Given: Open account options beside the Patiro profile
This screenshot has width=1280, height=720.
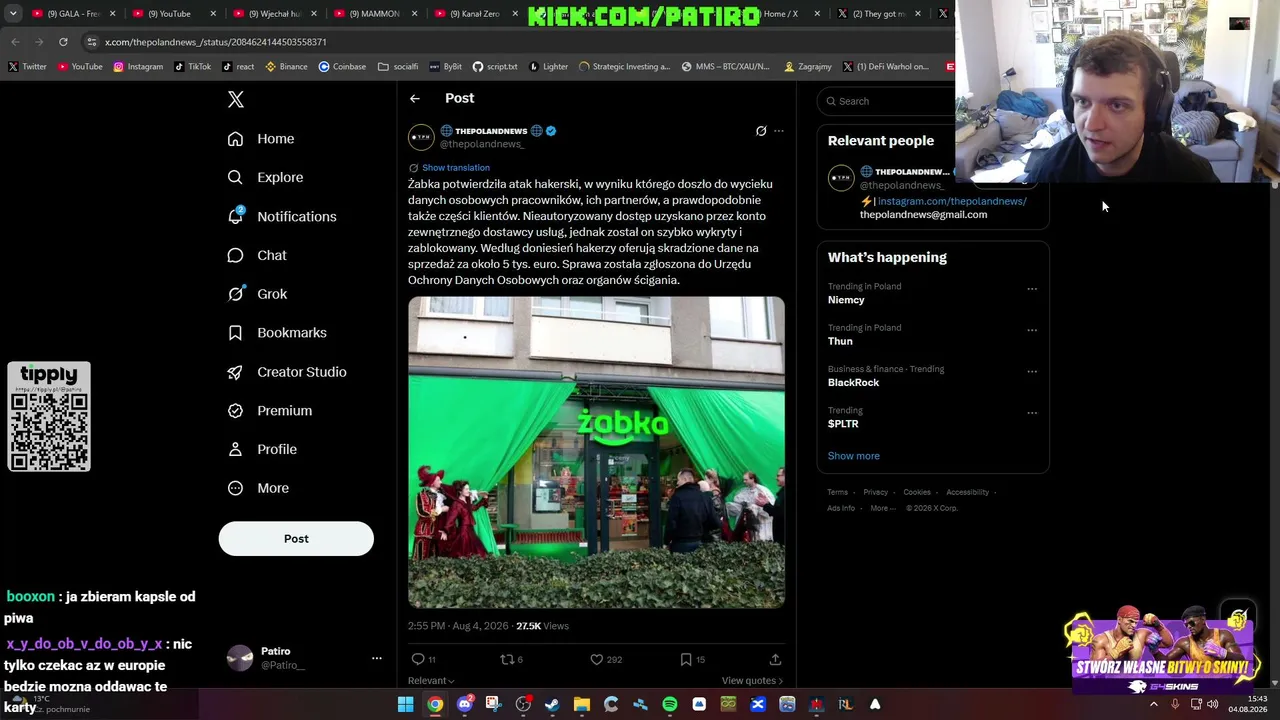Looking at the screenshot, I should (x=377, y=658).
